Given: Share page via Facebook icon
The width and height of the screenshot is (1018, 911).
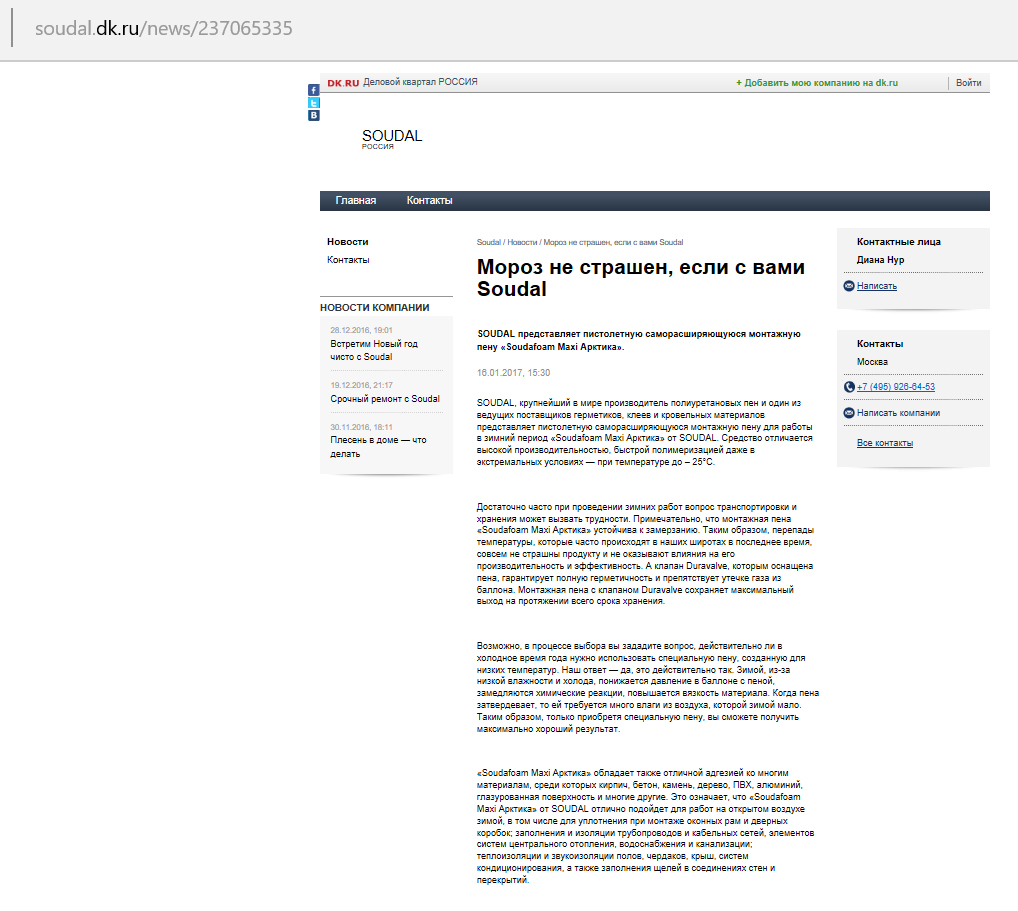Looking at the screenshot, I should coord(314,90).
